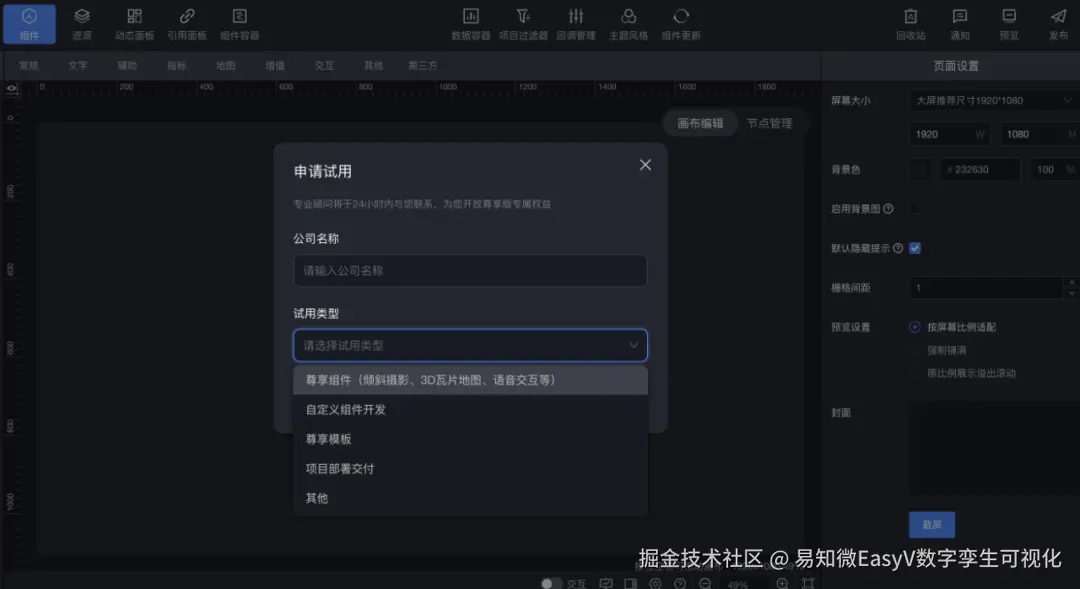
Task: Click the bottom bar monitor chart icon
Action: [605, 583]
